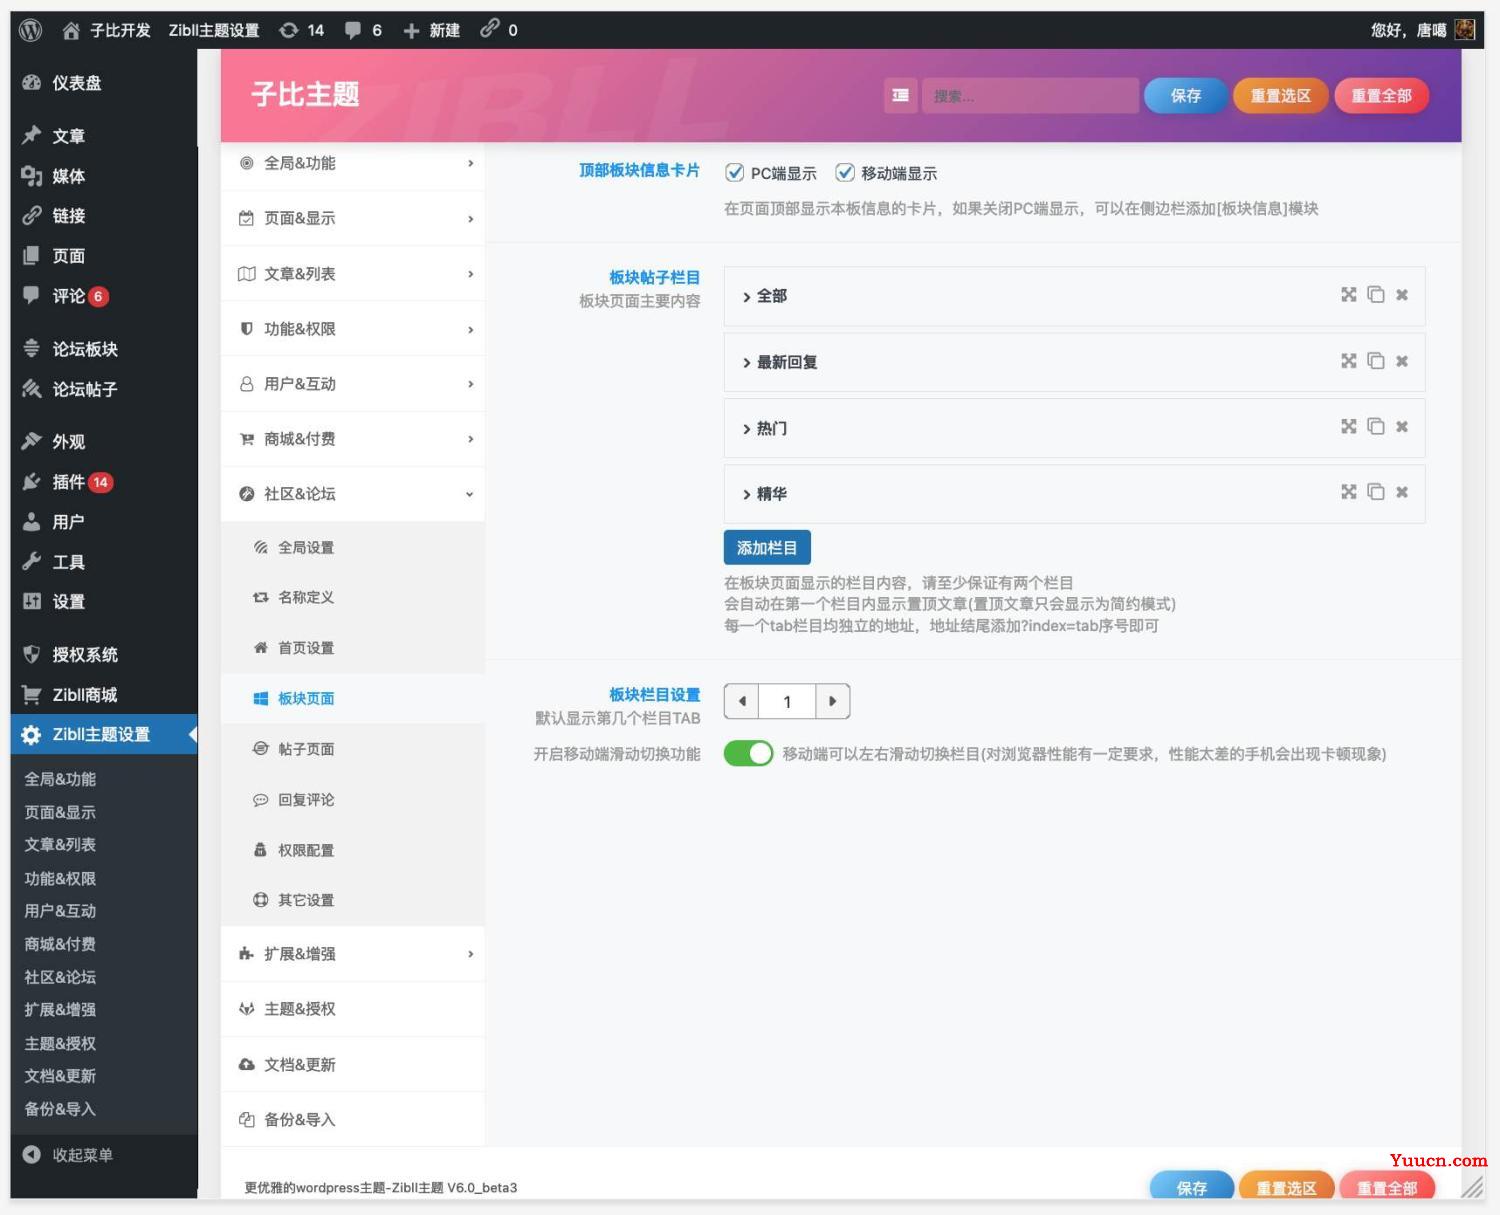Open 主题&授权 settings section
Screen dimensions: 1500x1215
[353, 1008]
